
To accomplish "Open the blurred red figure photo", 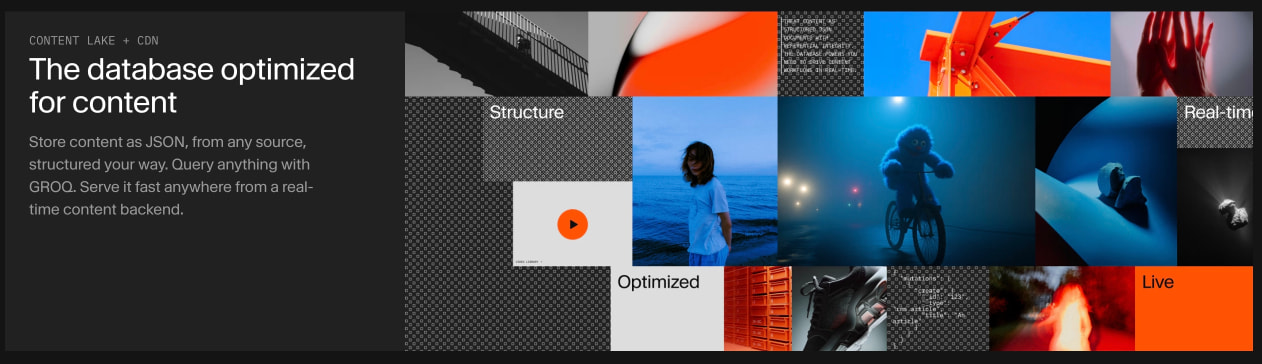I will (x=1062, y=308).
